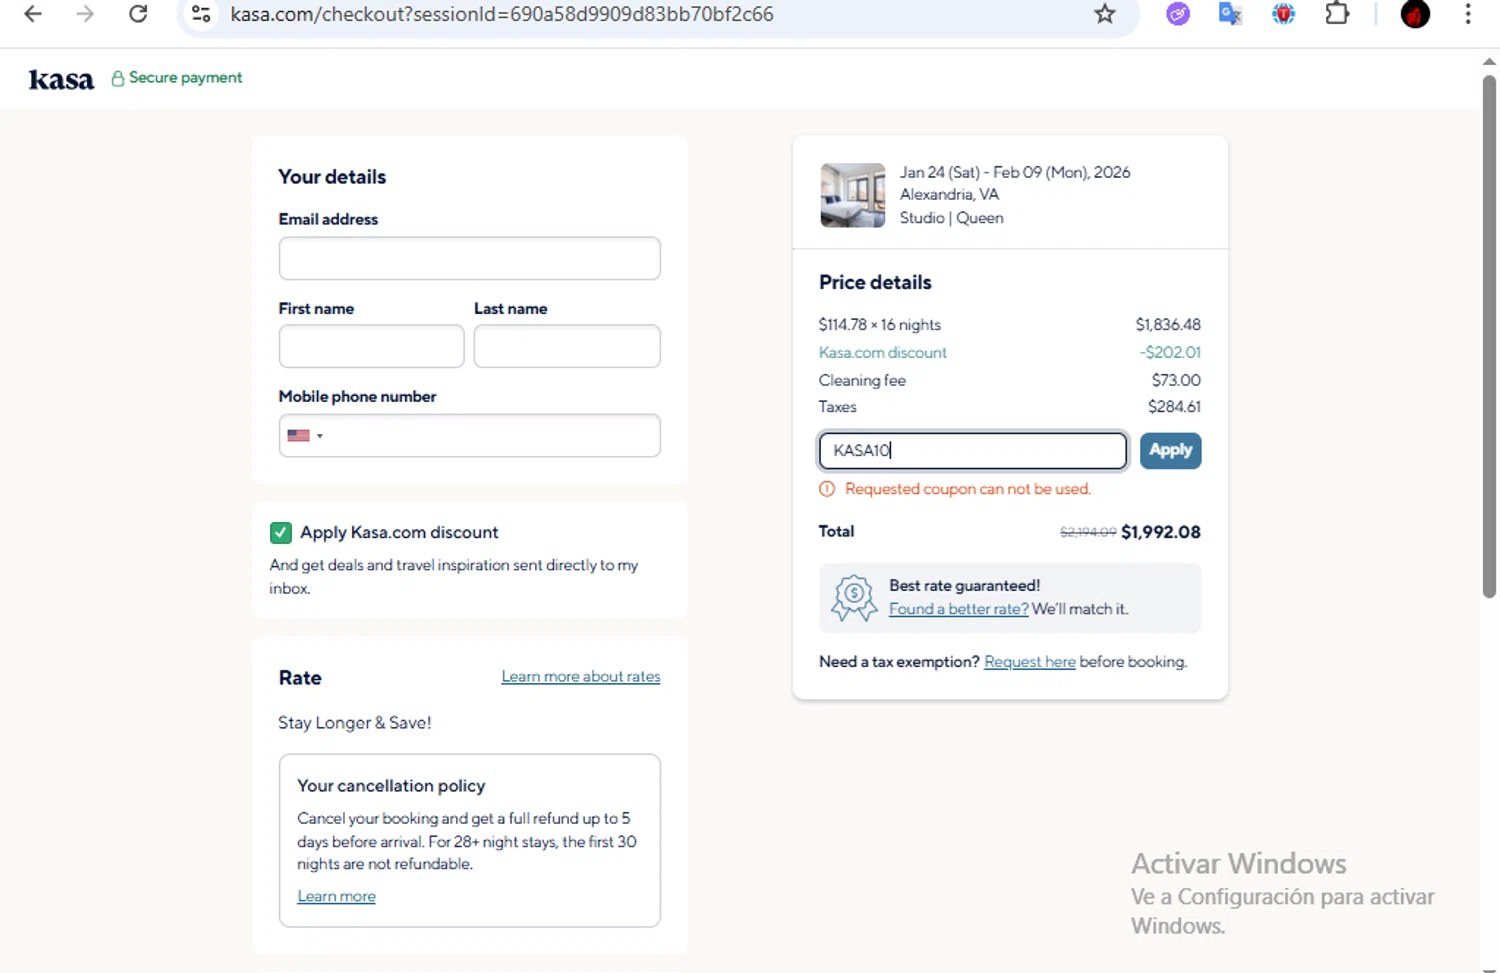Go back to the previous page
1500x973 pixels.
pos(33,14)
